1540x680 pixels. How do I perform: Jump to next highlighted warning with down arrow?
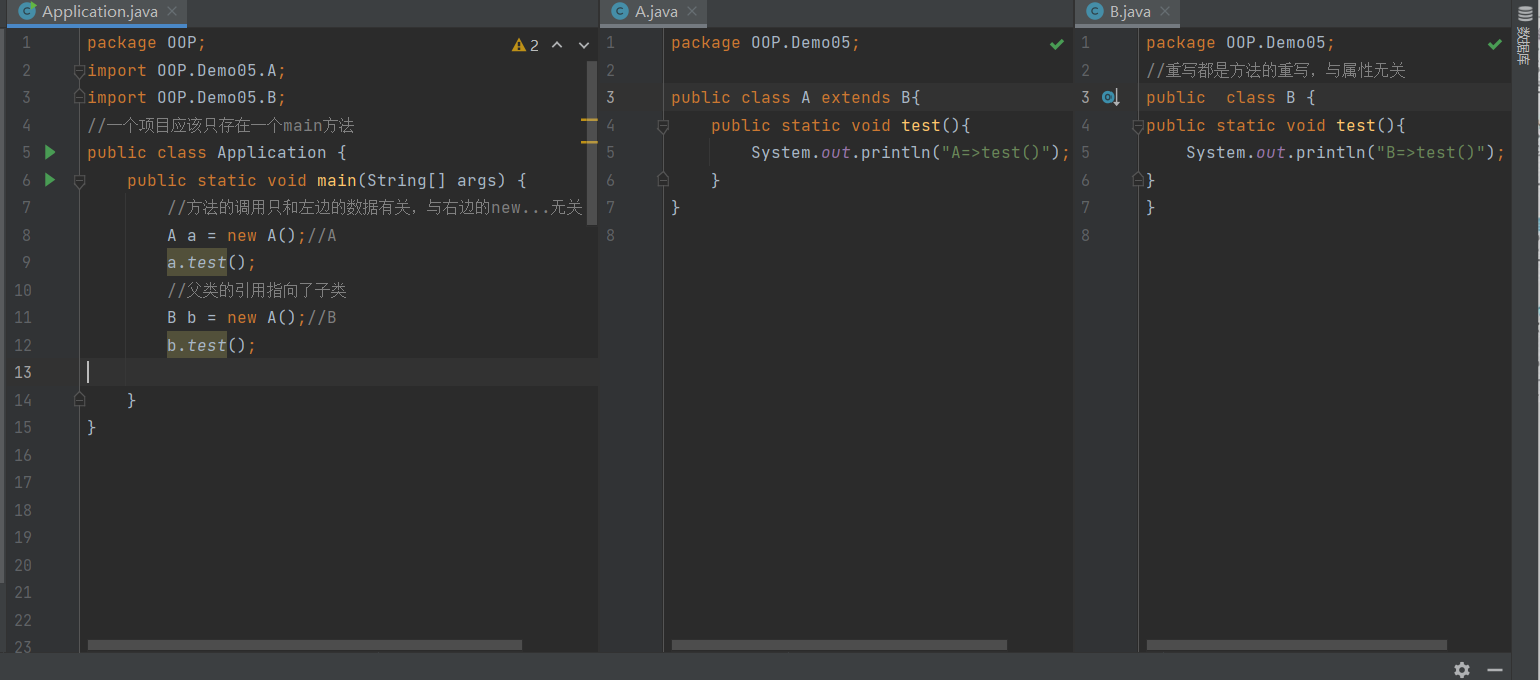point(584,45)
